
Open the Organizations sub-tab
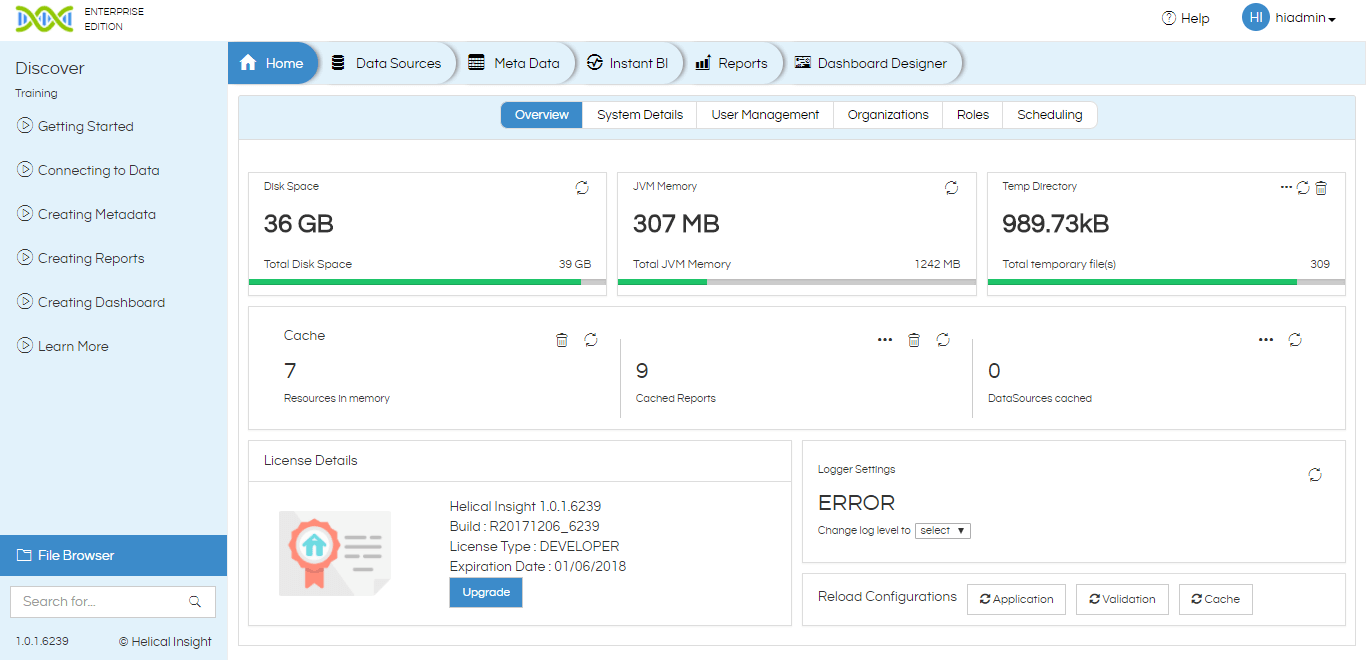(888, 115)
